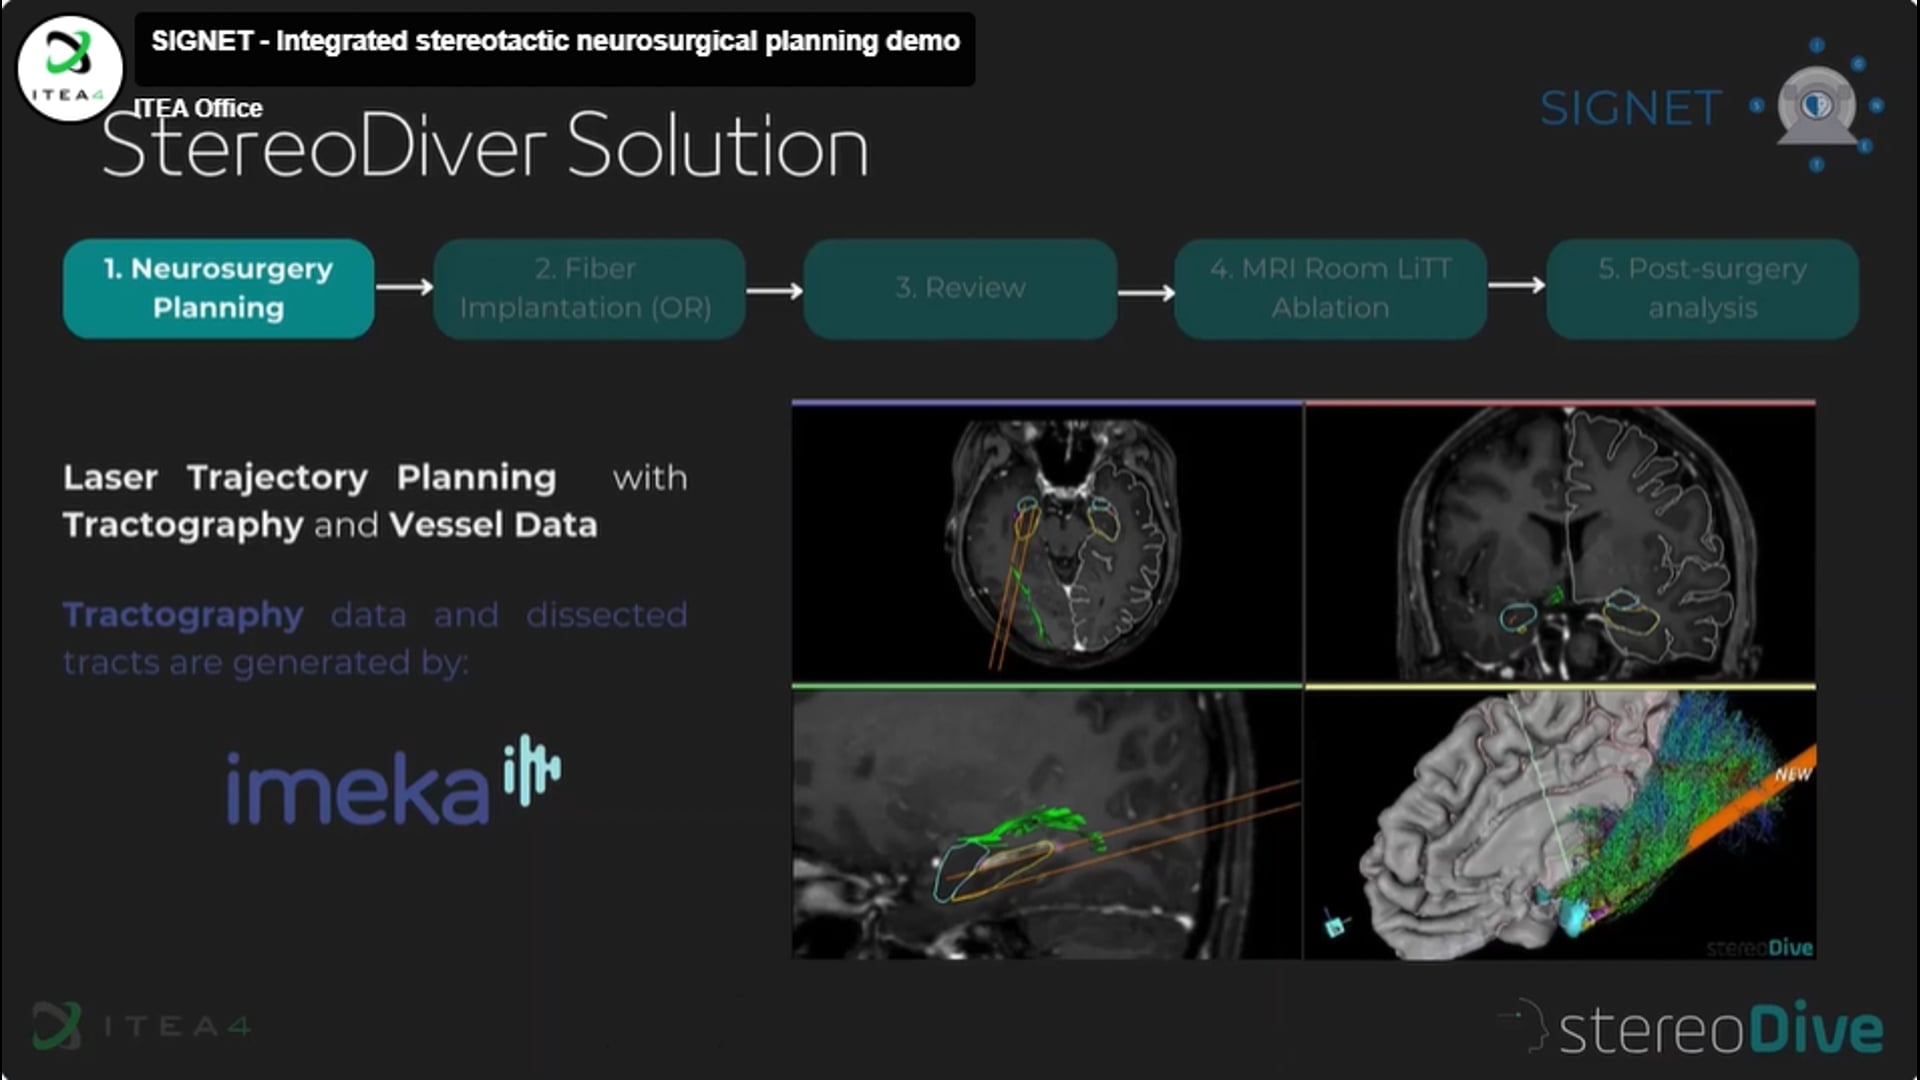Click the sagittal MRI view with green tract
1920x1080 pixels.
tap(1047, 824)
